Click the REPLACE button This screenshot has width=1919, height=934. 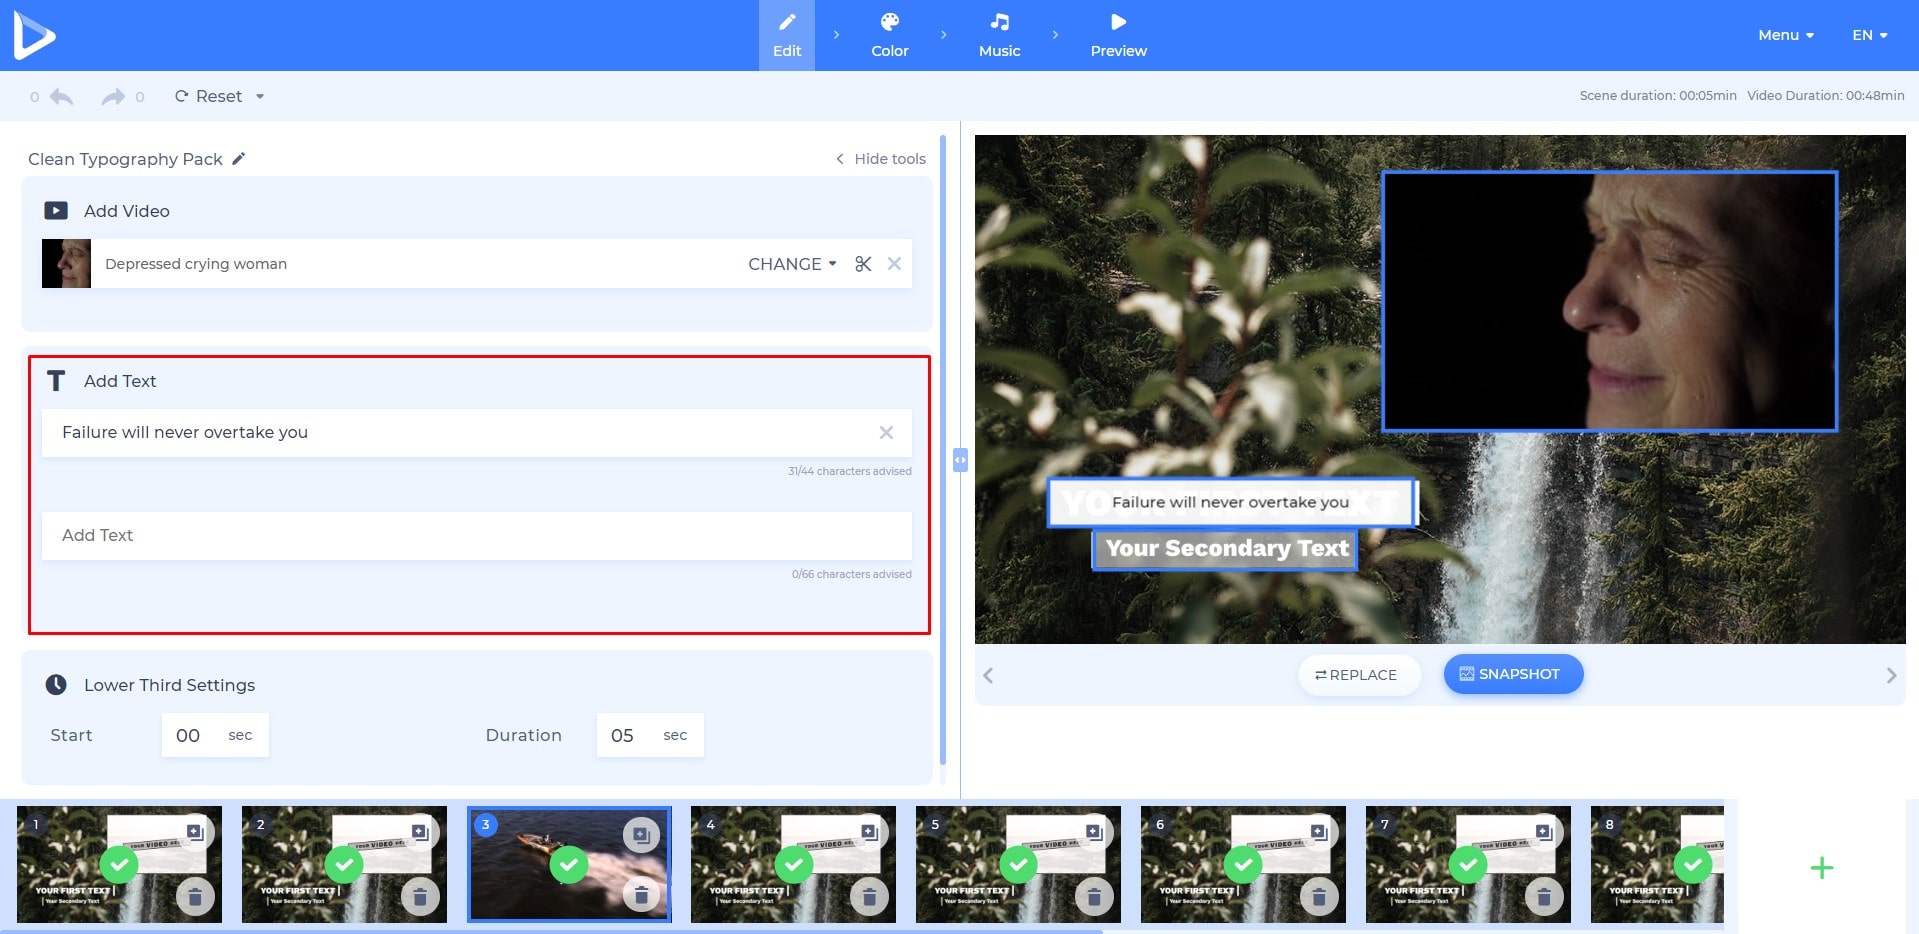[1358, 675]
